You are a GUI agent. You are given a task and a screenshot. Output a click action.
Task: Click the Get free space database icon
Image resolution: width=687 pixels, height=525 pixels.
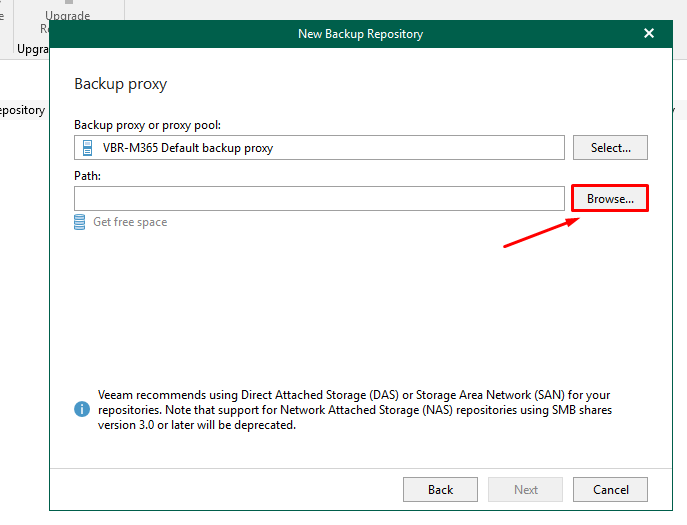pyautogui.click(x=80, y=222)
